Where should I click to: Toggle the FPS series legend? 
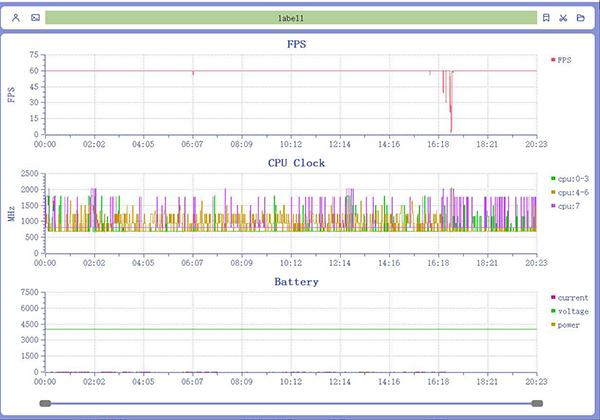pos(562,60)
